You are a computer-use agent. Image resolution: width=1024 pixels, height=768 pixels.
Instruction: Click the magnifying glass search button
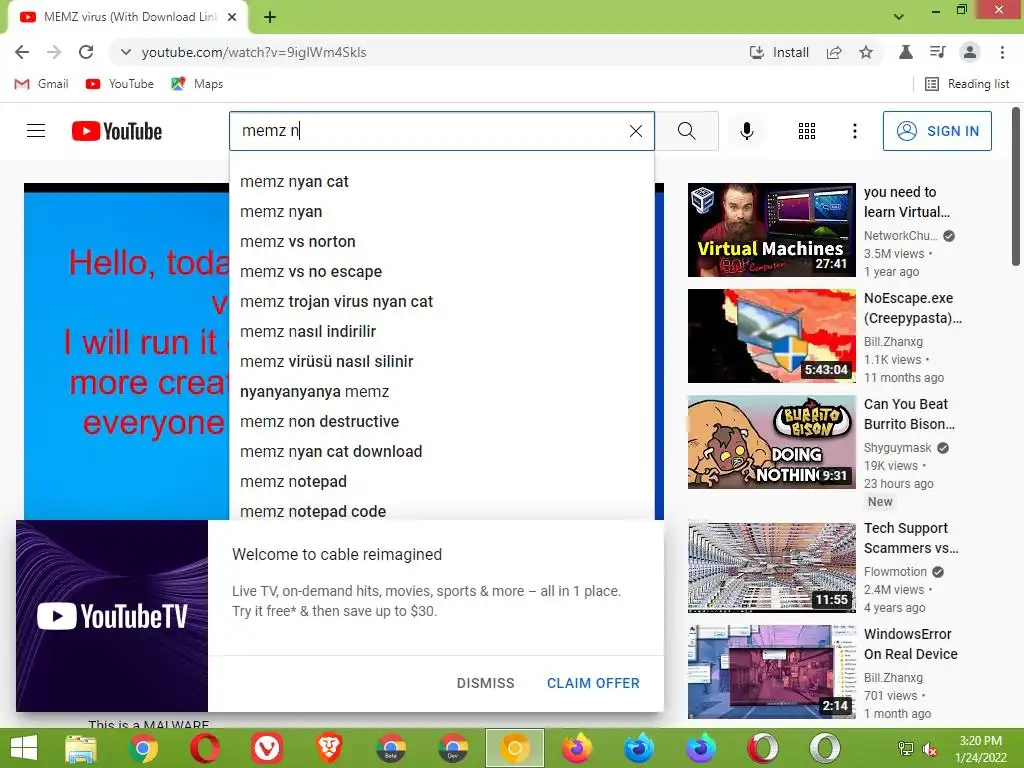point(686,131)
